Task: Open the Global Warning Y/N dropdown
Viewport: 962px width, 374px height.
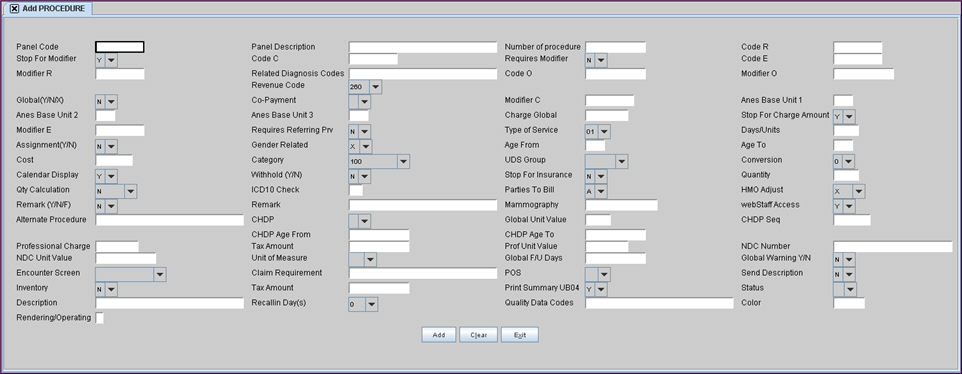Action: tap(849, 259)
